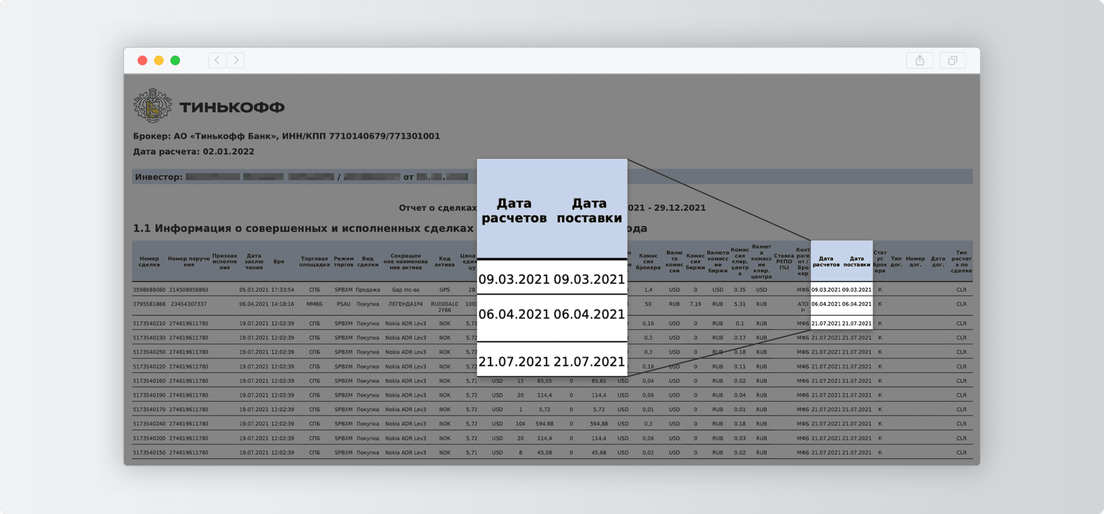This screenshot has width=1104, height=514.
Task: Click the PSAU trading mode cell
Action: pos(344,304)
